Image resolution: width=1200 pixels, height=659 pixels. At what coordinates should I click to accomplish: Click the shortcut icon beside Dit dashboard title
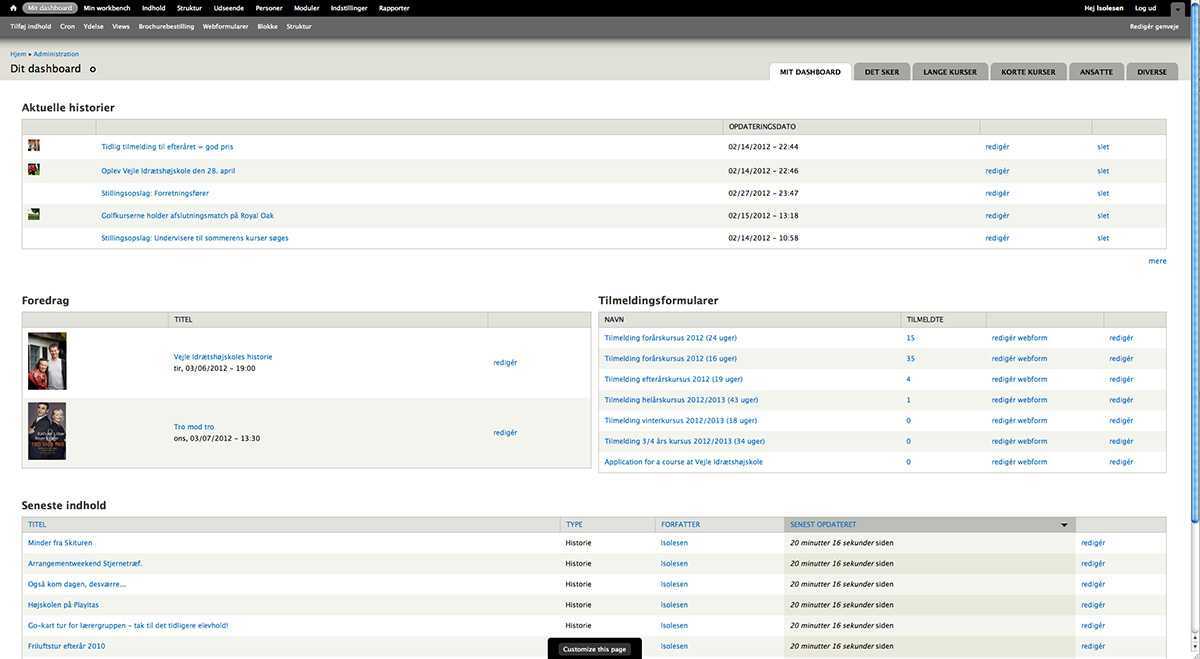click(x=93, y=70)
